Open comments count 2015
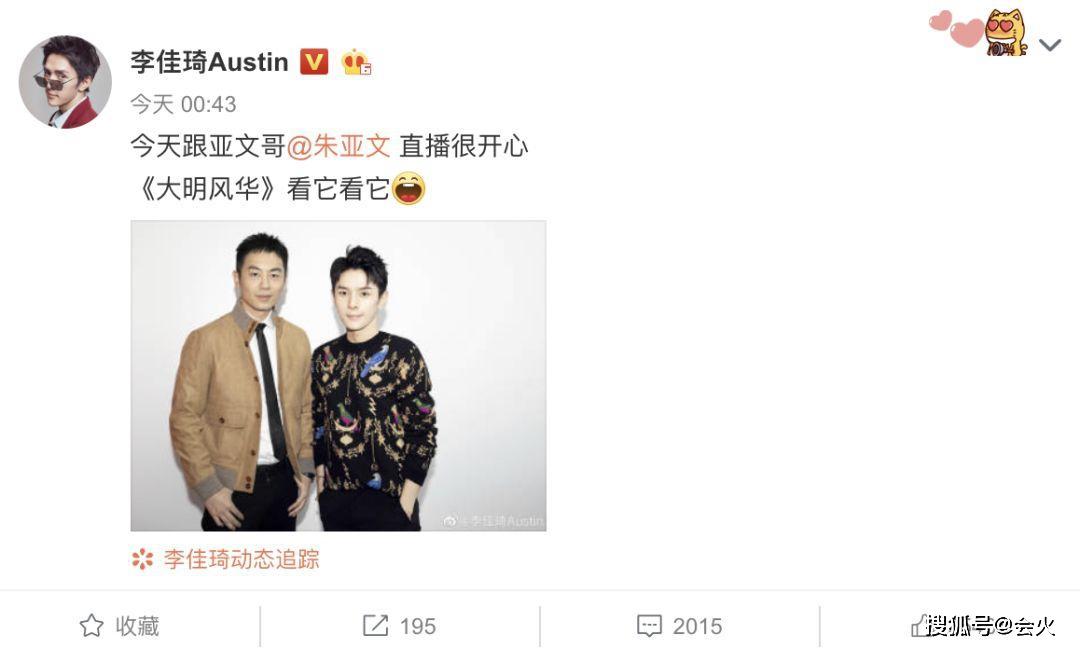This screenshot has width=1080, height=649. pyautogui.click(x=697, y=626)
